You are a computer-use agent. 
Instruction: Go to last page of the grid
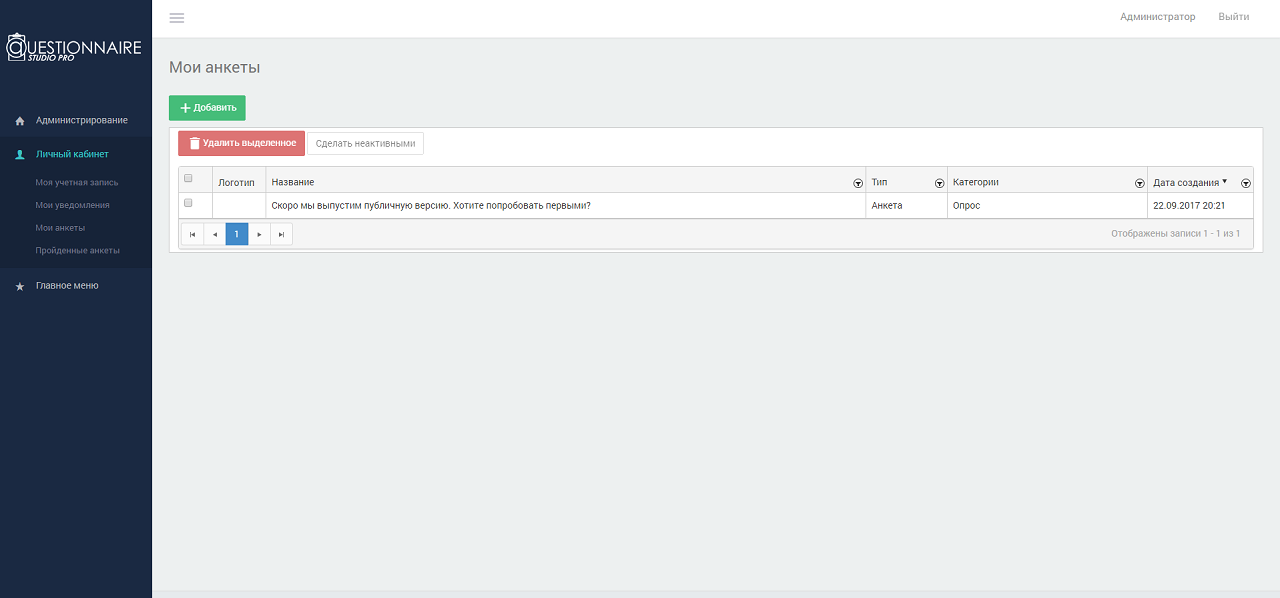[x=281, y=234]
